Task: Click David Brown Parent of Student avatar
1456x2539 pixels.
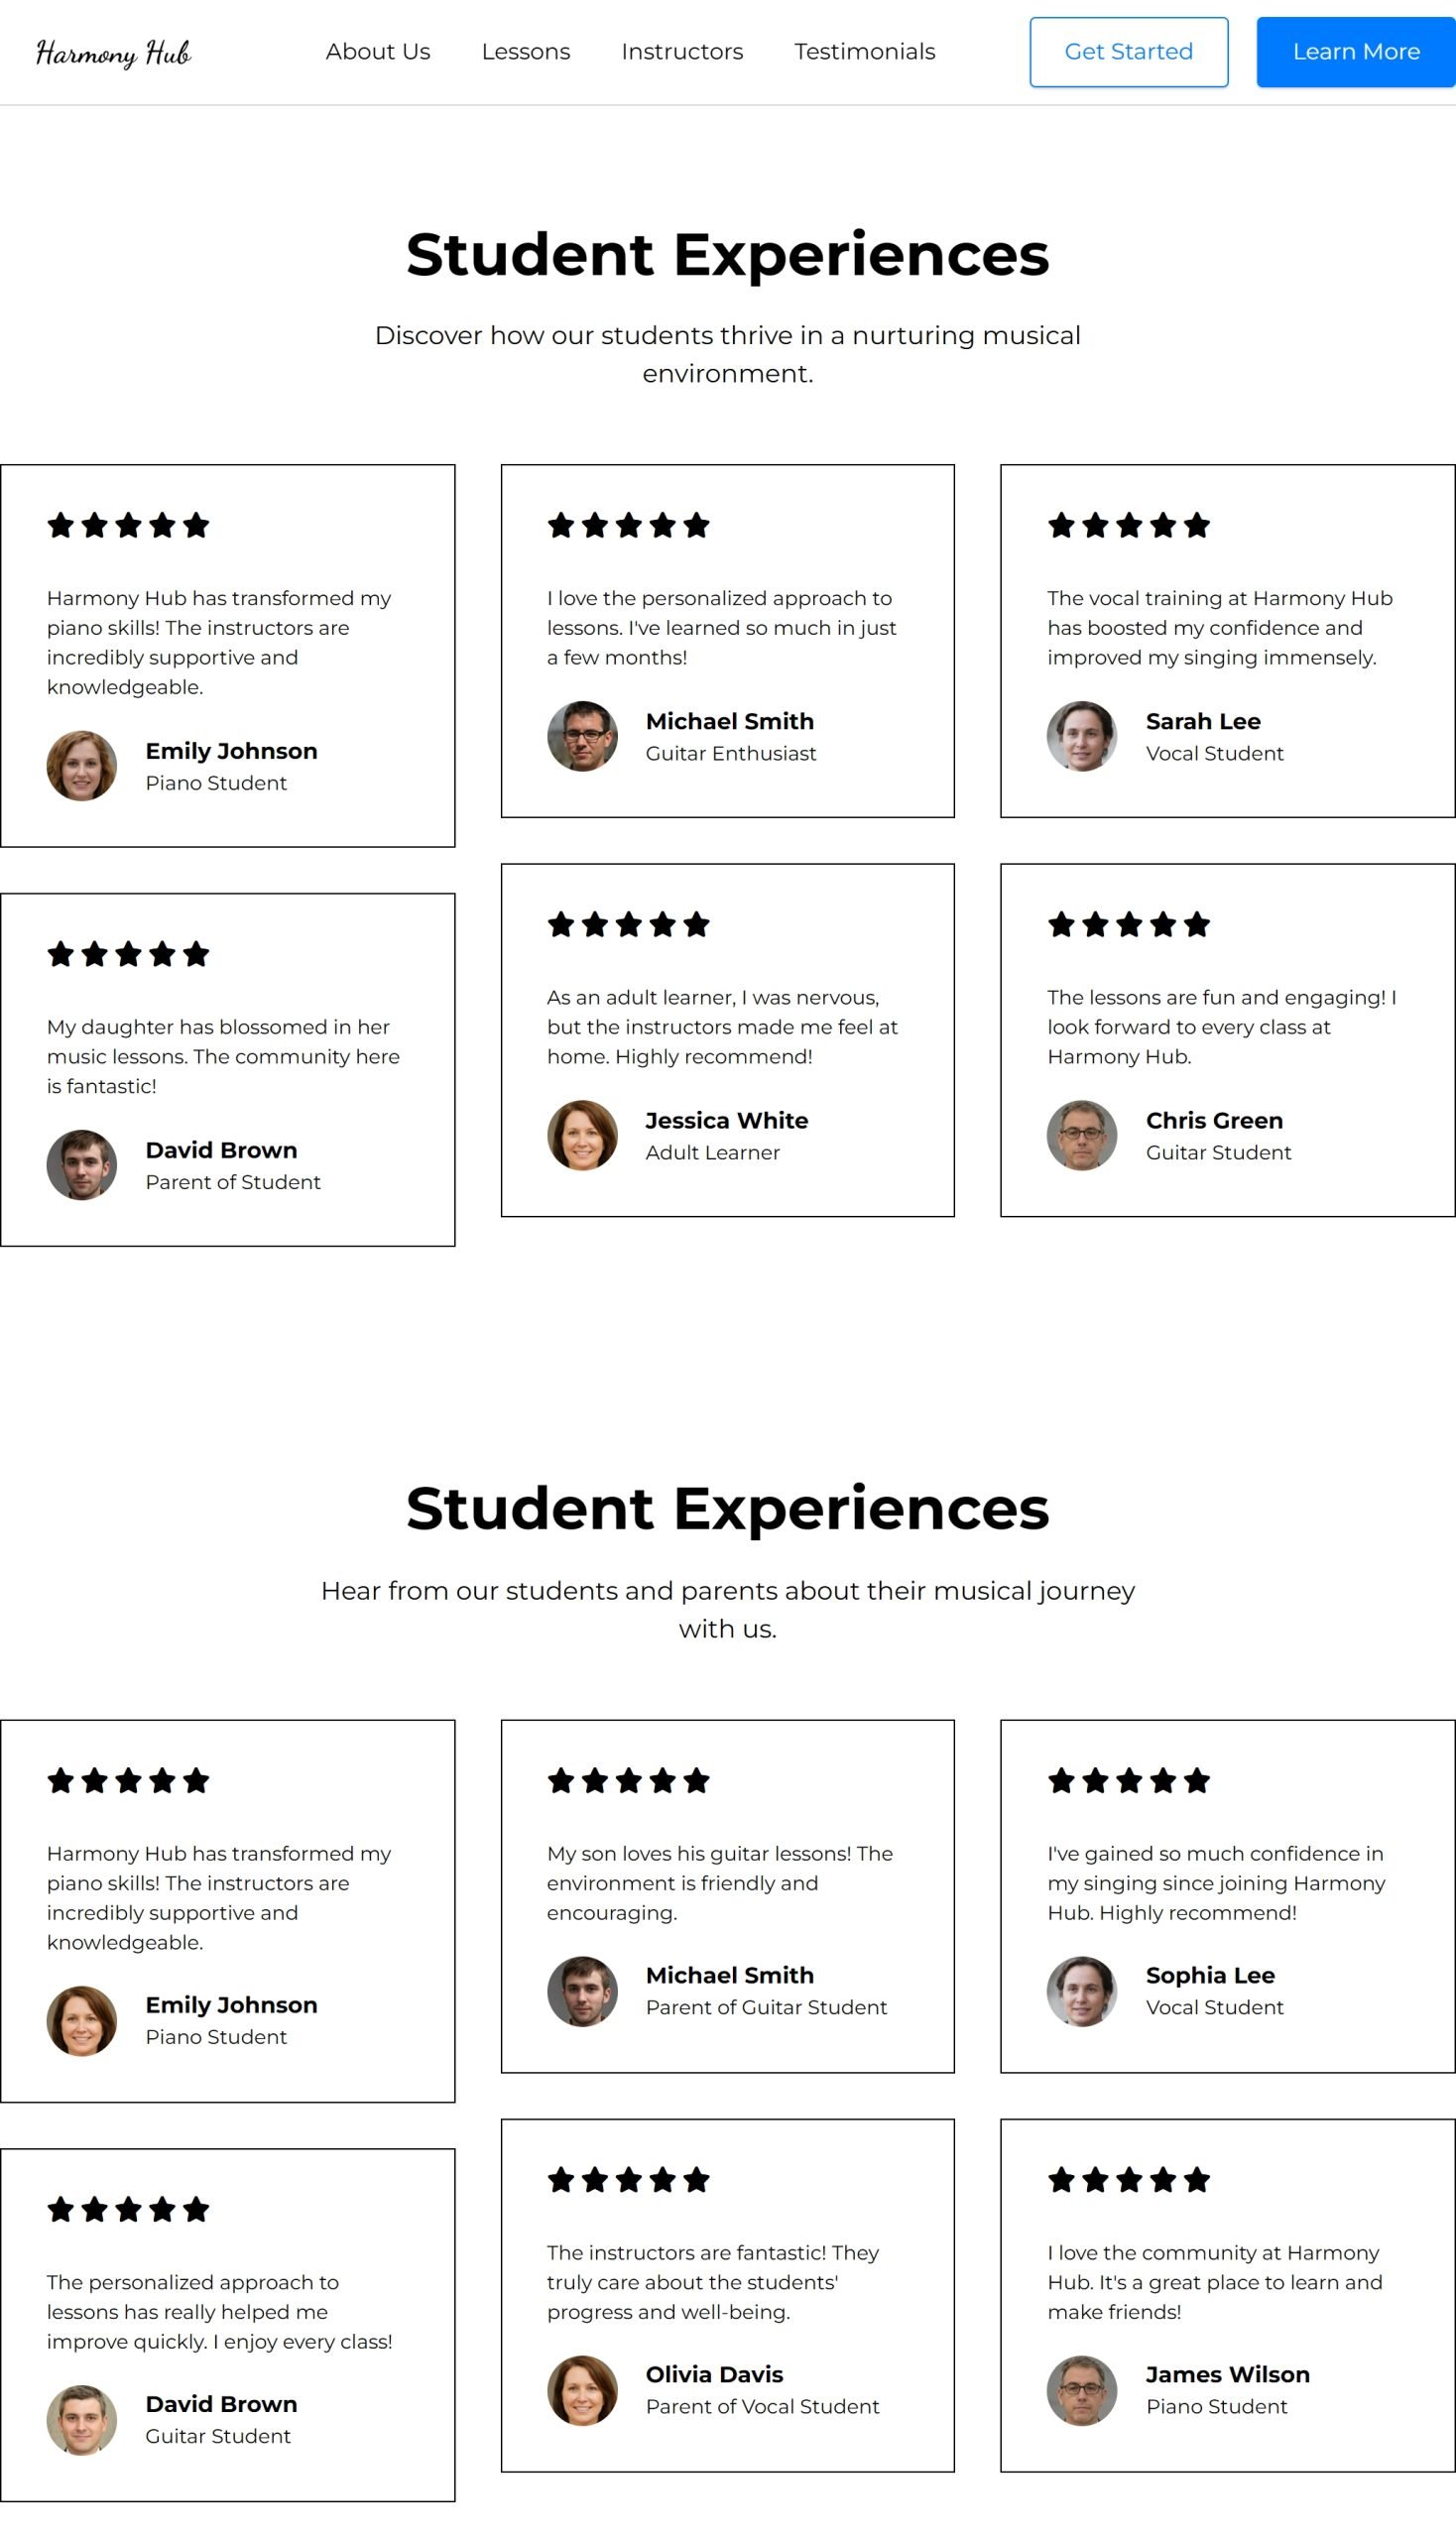Action: pyautogui.click(x=82, y=1165)
